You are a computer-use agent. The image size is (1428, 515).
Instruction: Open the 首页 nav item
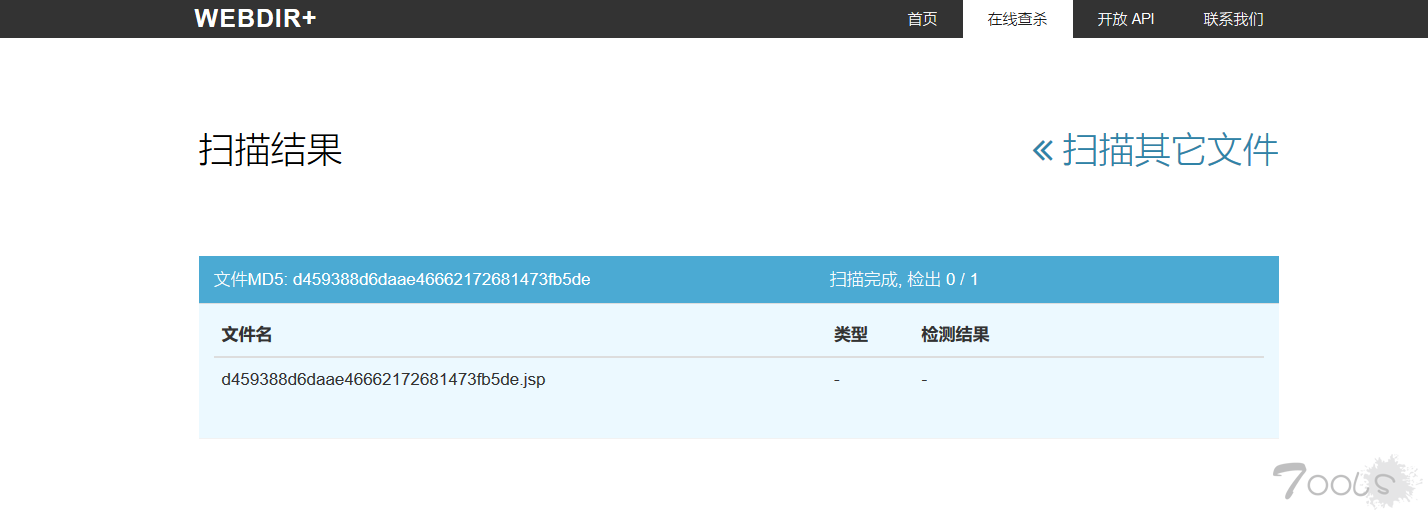[x=922, y=19]
